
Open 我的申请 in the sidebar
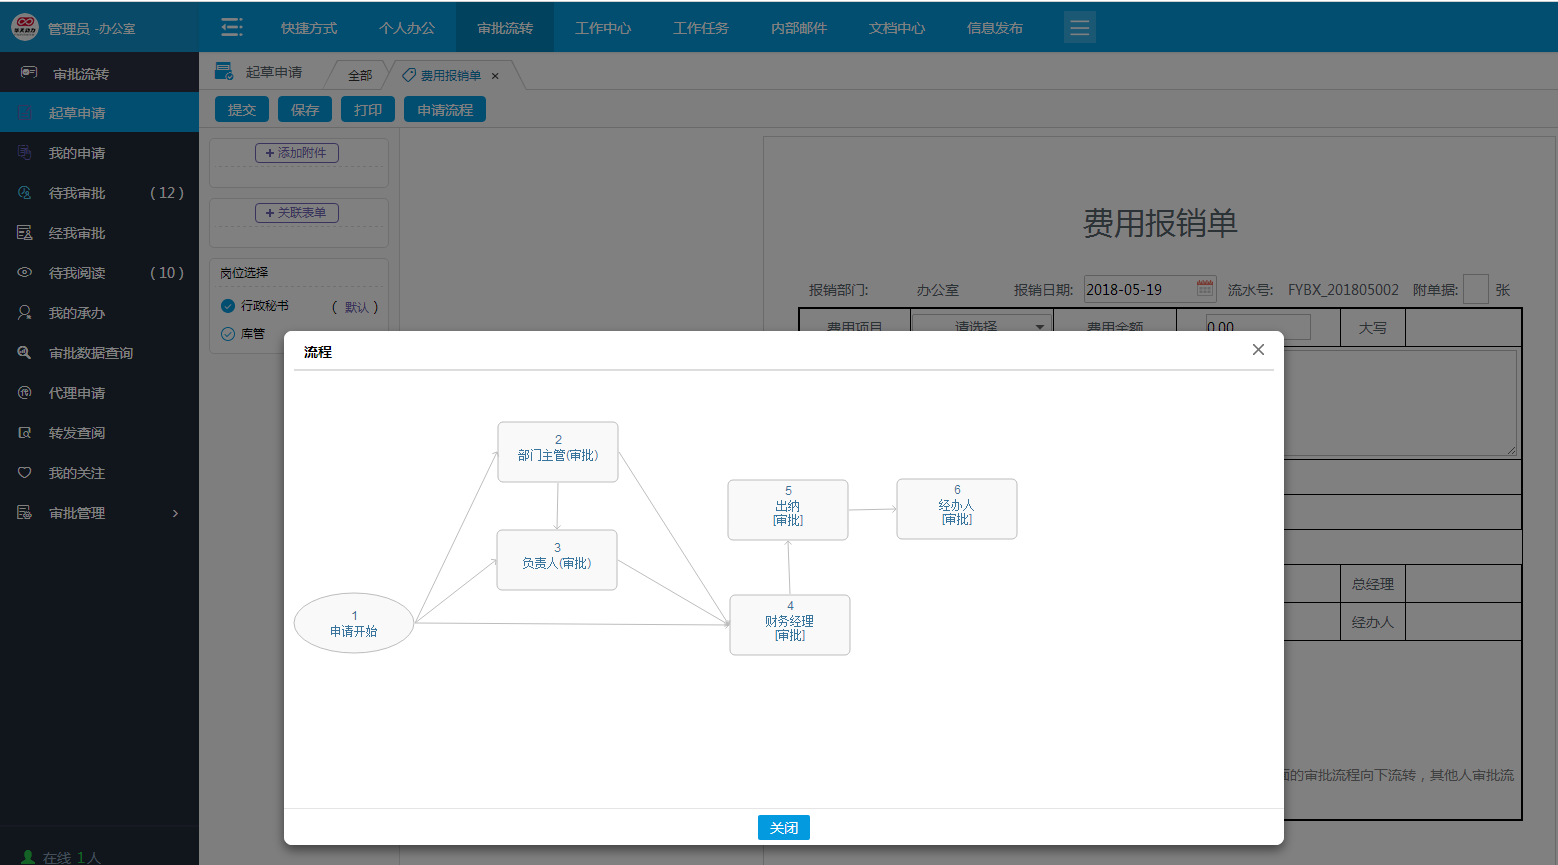[99, 153]
